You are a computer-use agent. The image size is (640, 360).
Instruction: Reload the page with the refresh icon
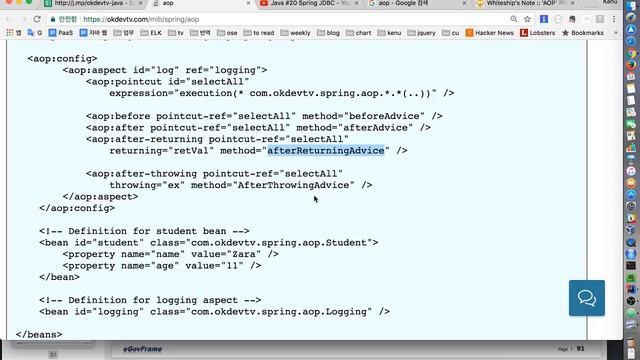coord(37,19)
